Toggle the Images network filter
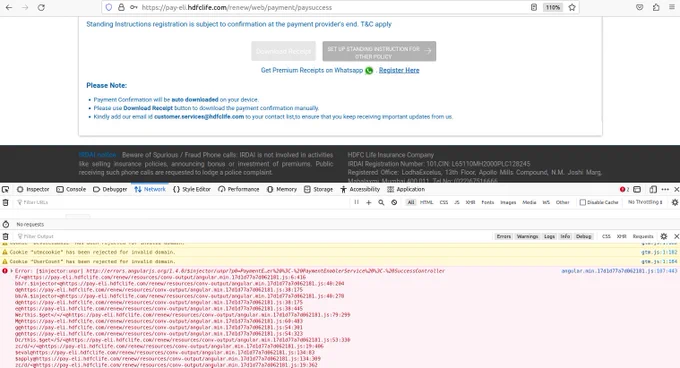 pos(508,202)
